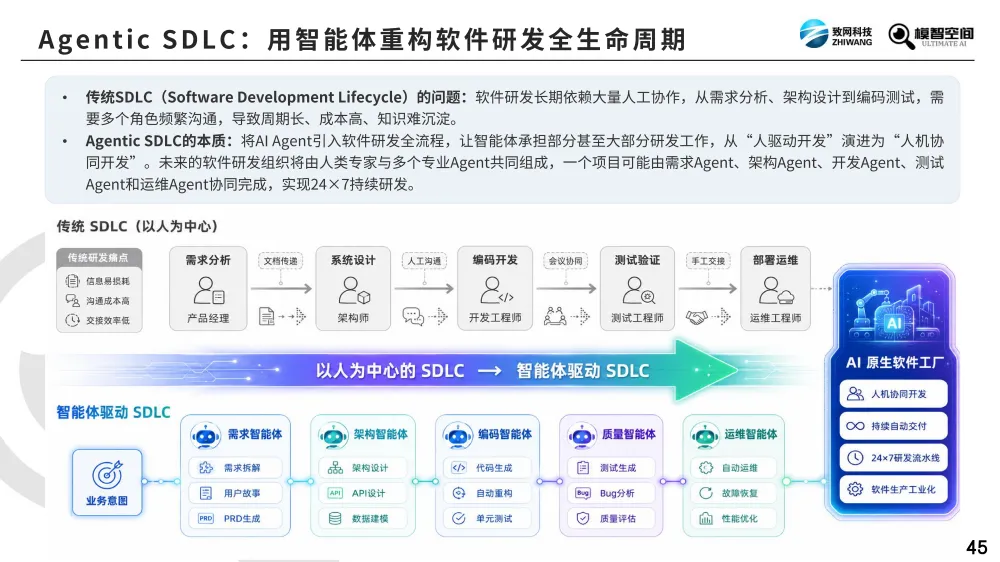Screen dimensions: 1000x562
Task: Click the AI 原生软件工厂 title
Action: [895, 363]
